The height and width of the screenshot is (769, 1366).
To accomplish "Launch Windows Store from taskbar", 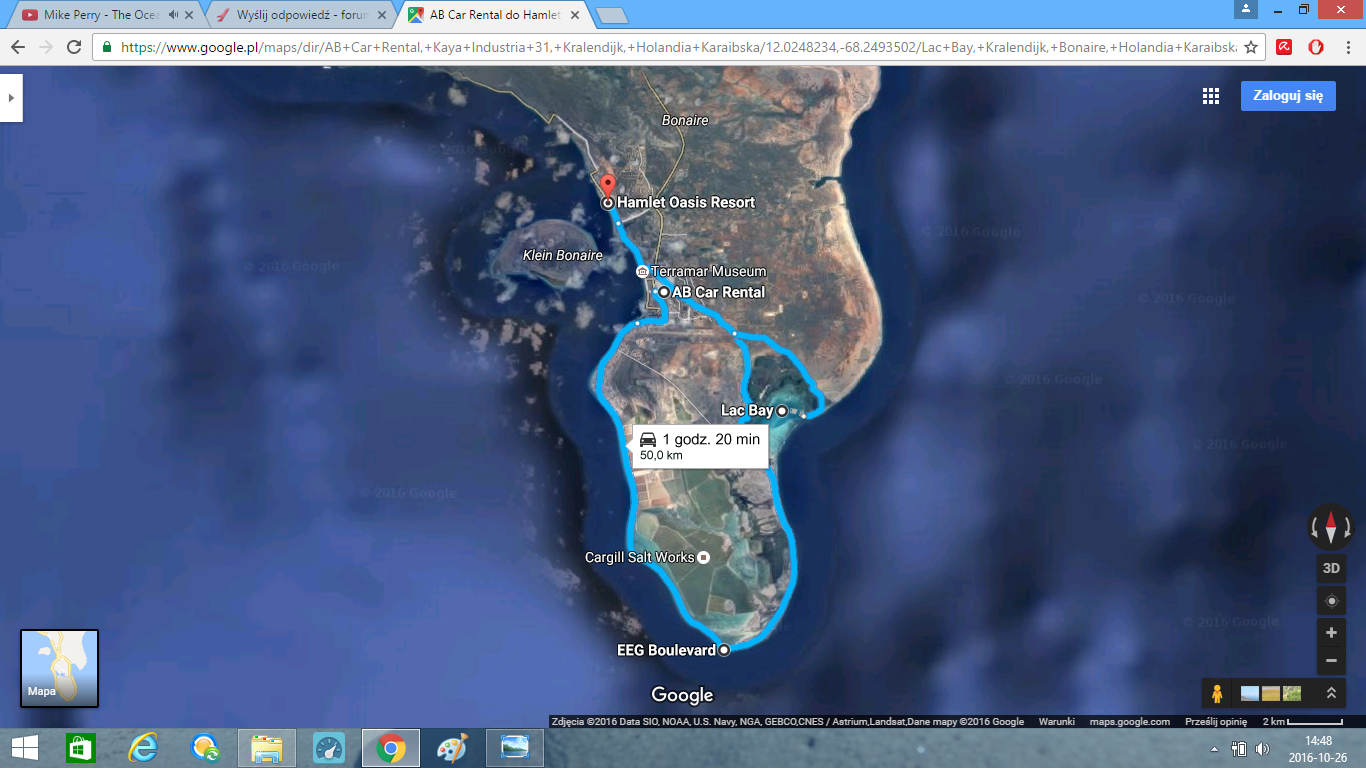I will pyautogui.click(x=81, y=748).
